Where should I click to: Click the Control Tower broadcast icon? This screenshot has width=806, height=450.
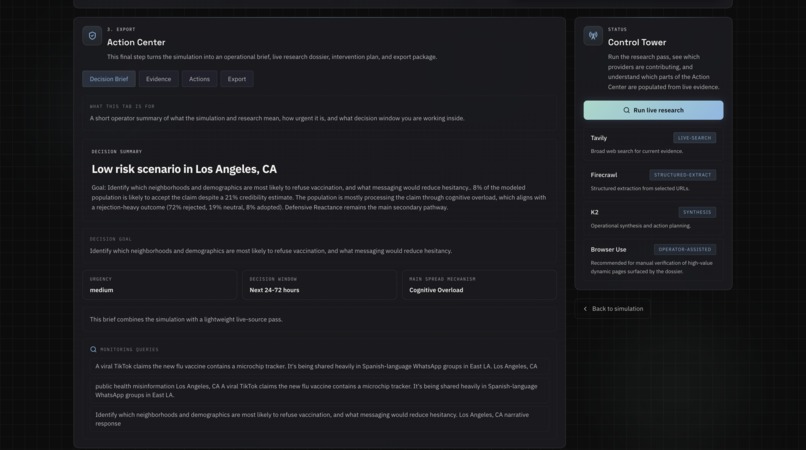coord(593,36)
